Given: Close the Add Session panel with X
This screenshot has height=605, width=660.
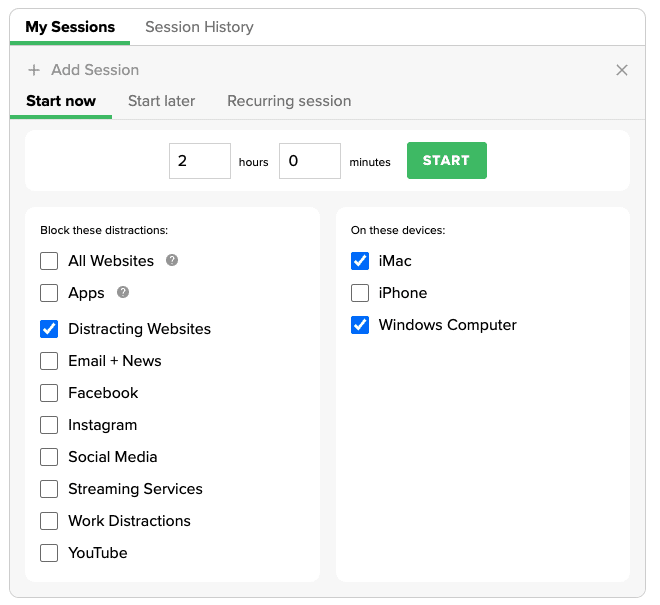Looking at the screenshot, I should tap(622, 70).
